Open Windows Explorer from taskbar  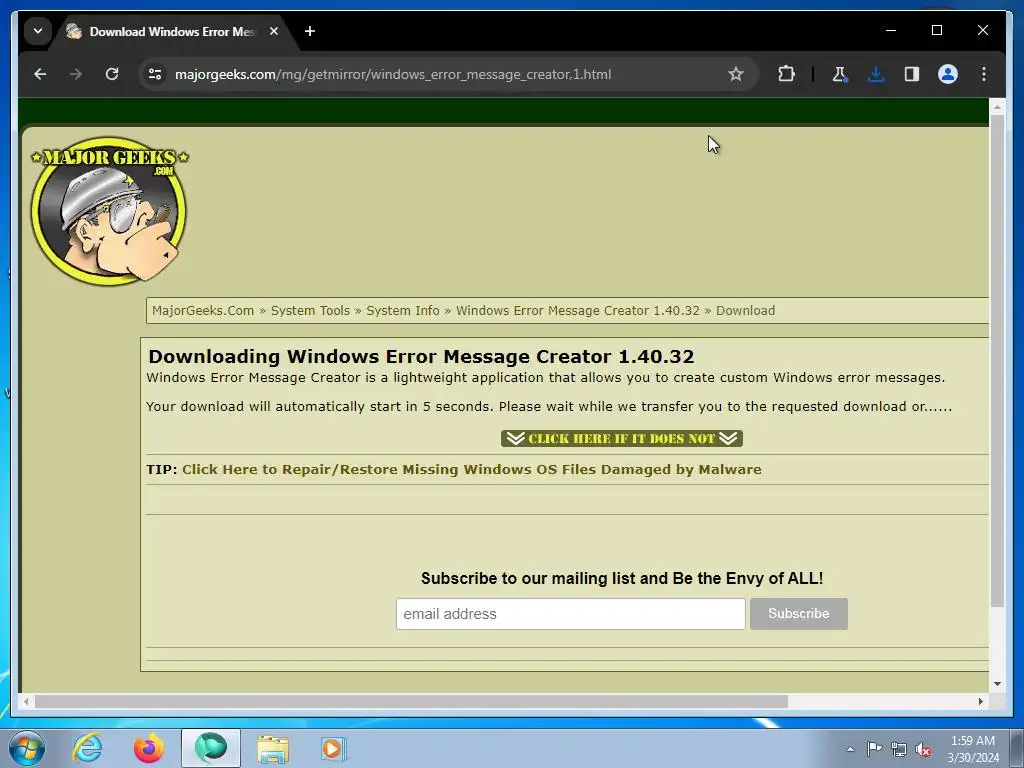point(272,748)
